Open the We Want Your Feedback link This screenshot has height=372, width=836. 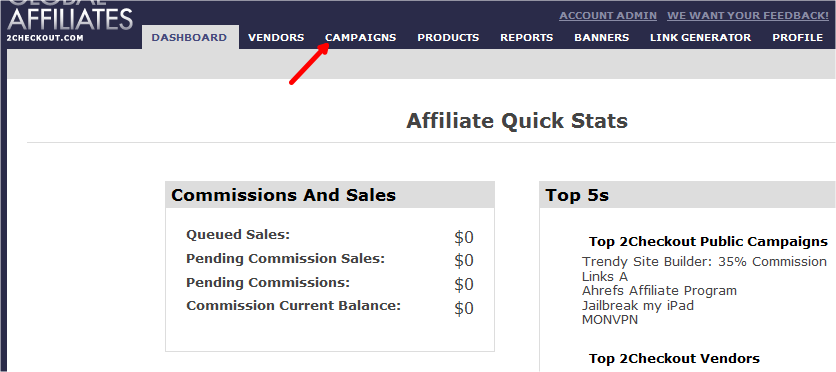click(x=748, y=15)
